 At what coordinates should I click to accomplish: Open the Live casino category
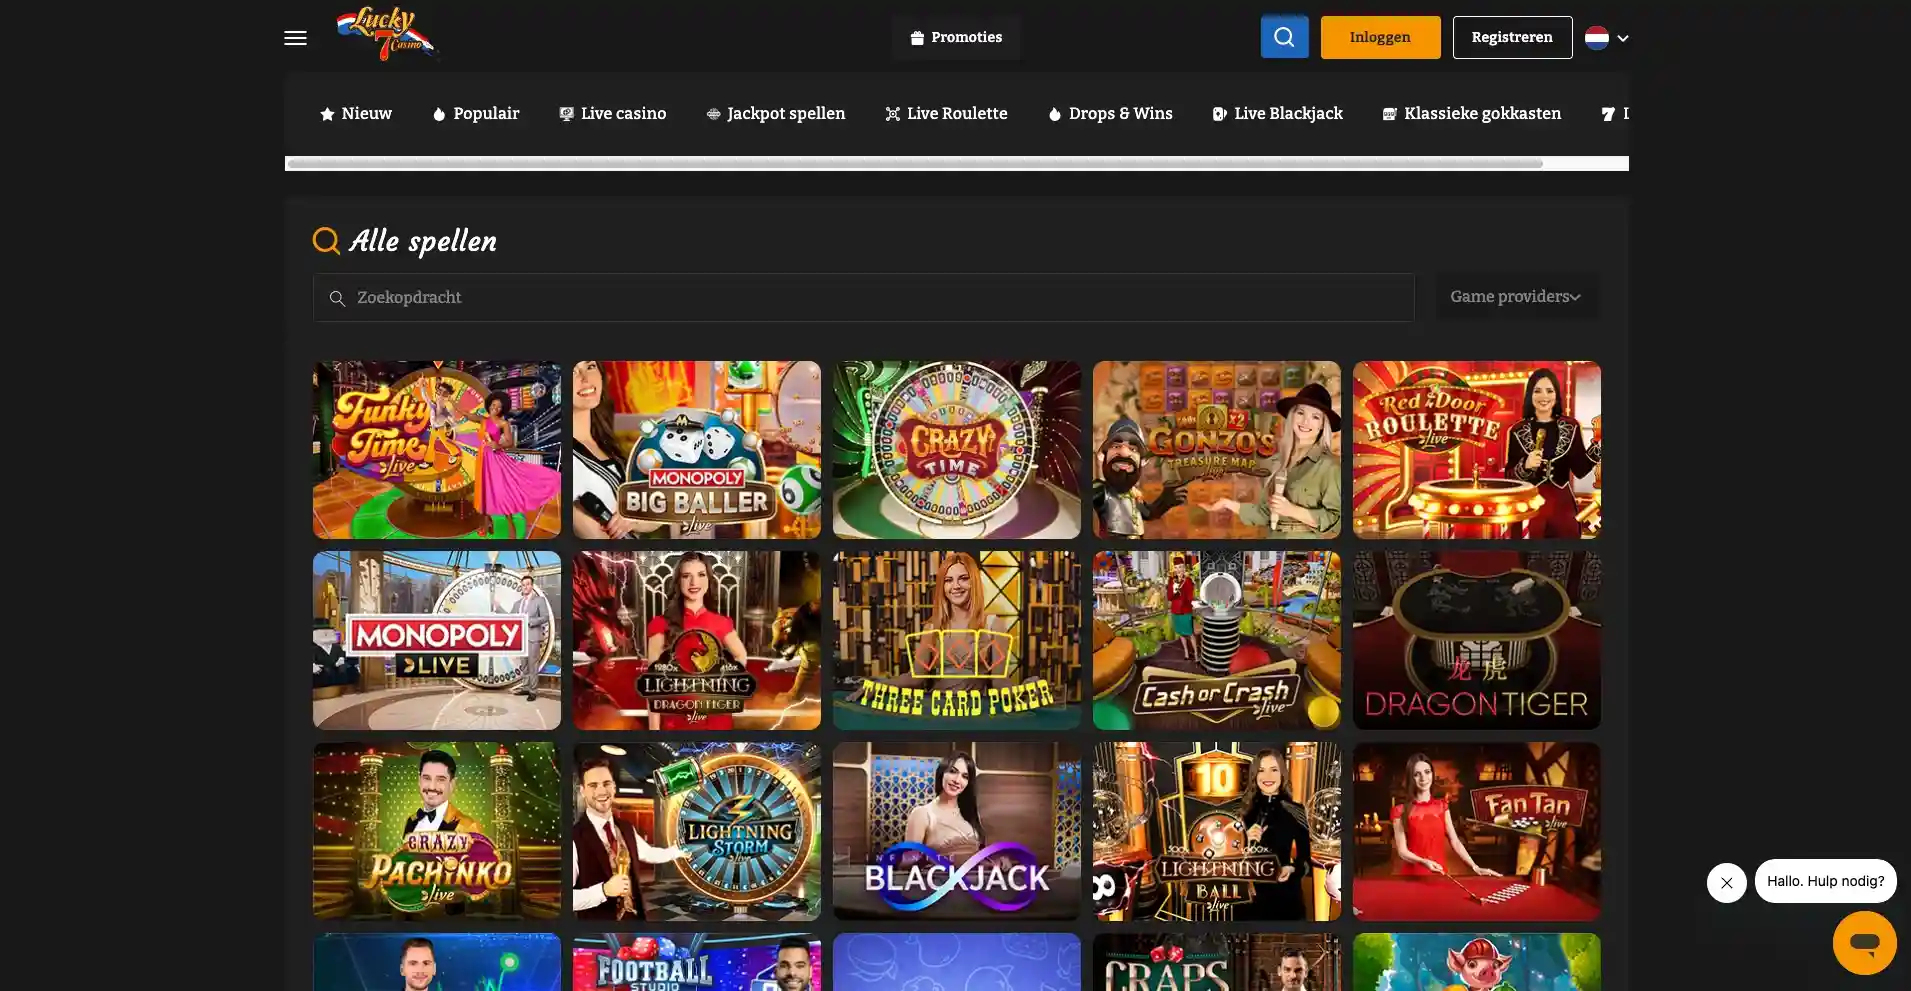pyautogui.click(x=612, y=114)
